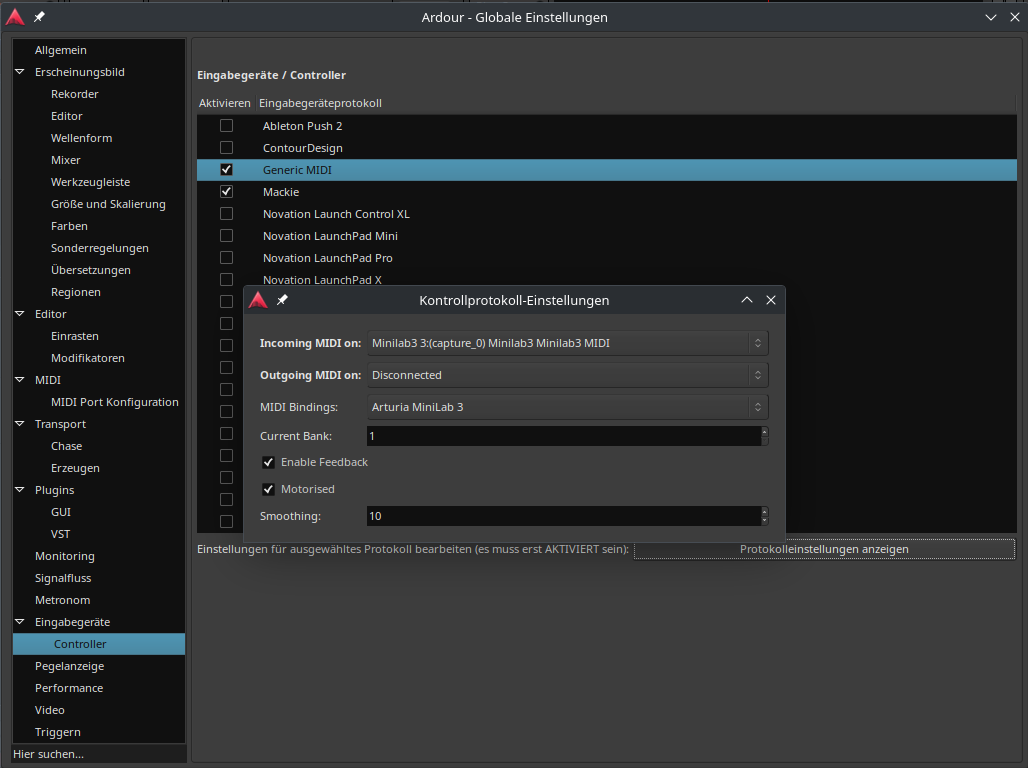Go to the Metronom settings page
This screenshot has height=768, width=1028.
[x=62, y=600]
